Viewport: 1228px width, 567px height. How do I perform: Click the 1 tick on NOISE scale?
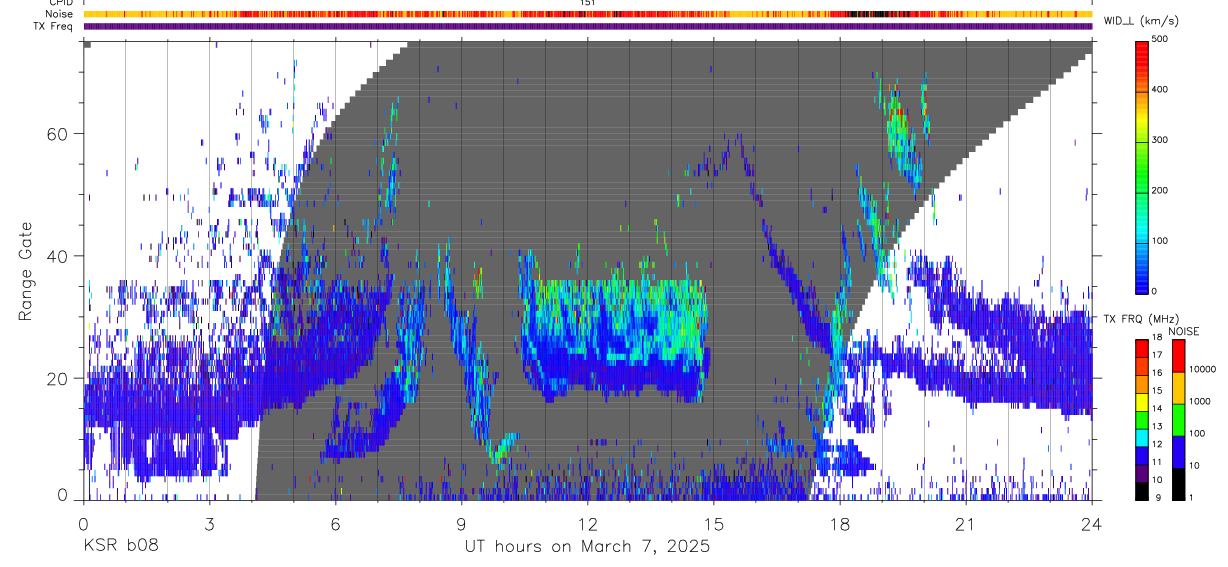tap(1193, 497)
